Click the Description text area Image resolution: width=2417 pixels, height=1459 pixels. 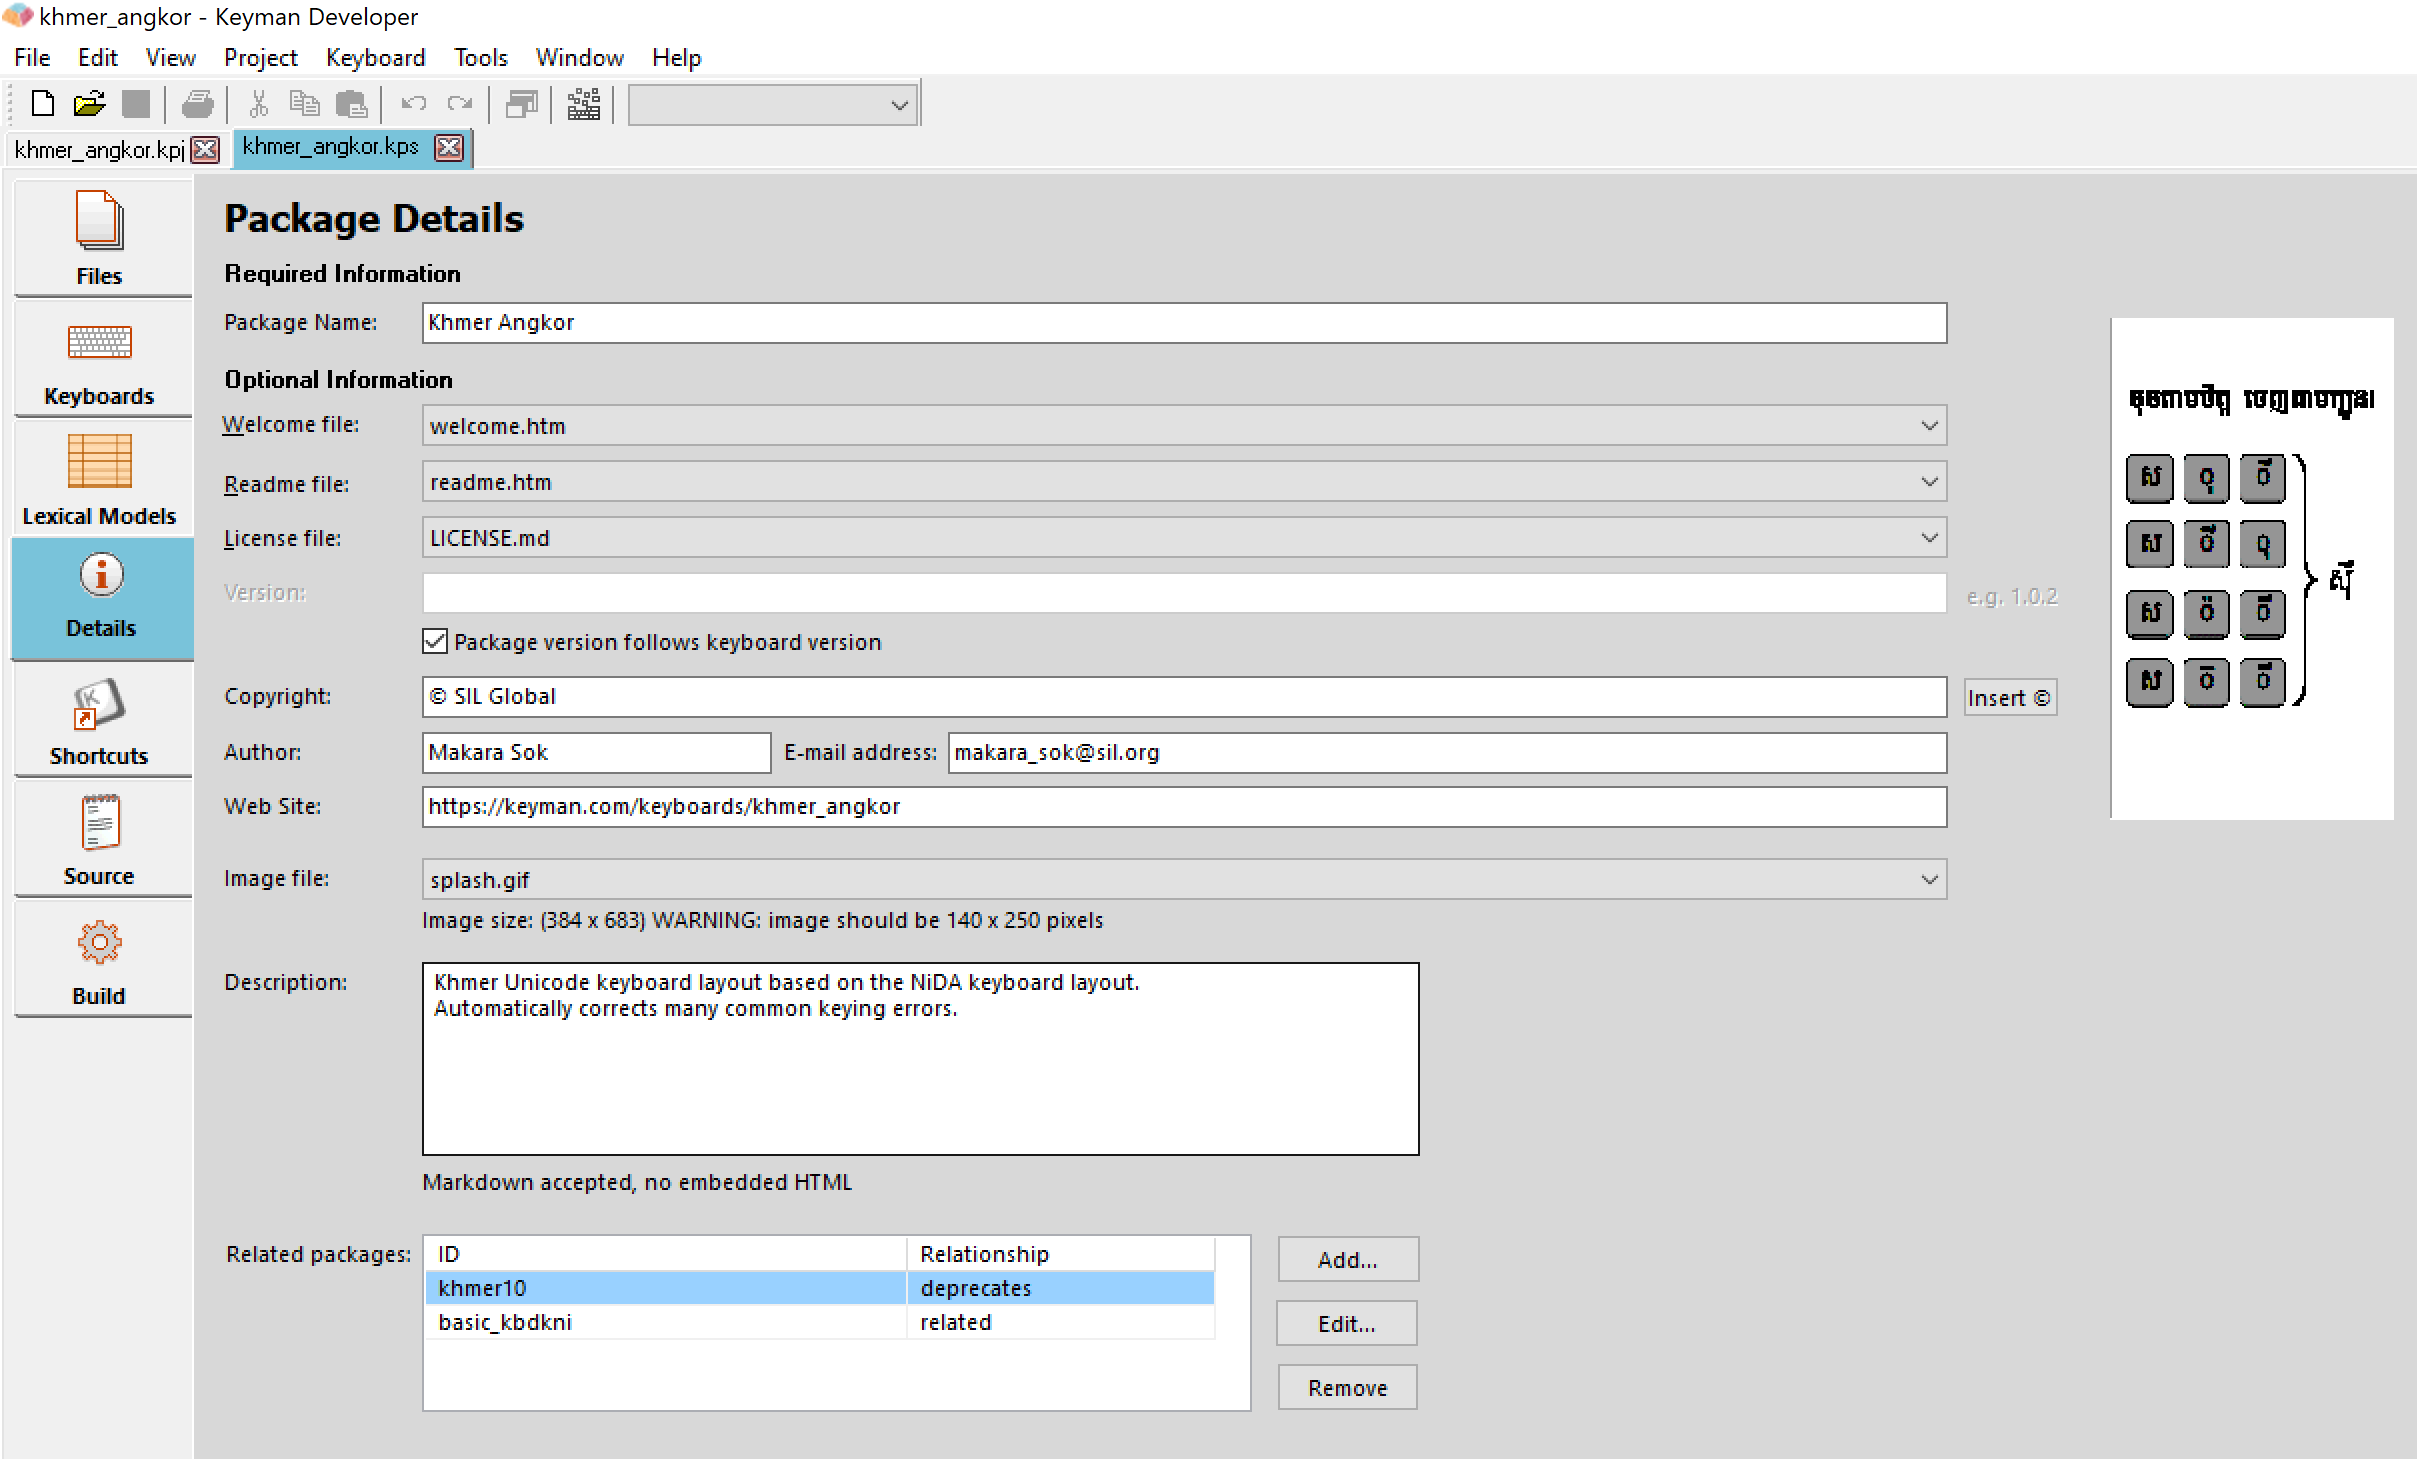921,1059
